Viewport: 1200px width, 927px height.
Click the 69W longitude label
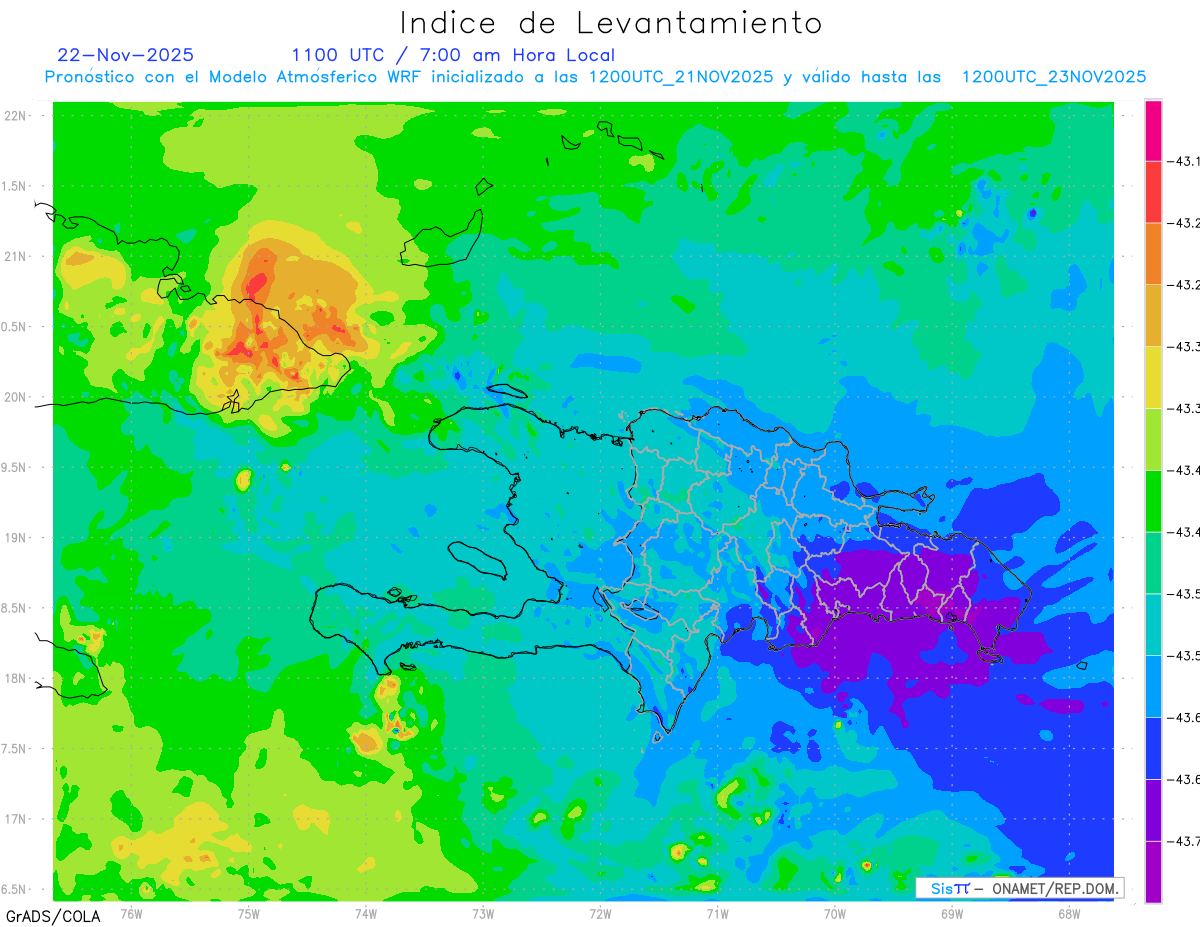click(952, 913)
